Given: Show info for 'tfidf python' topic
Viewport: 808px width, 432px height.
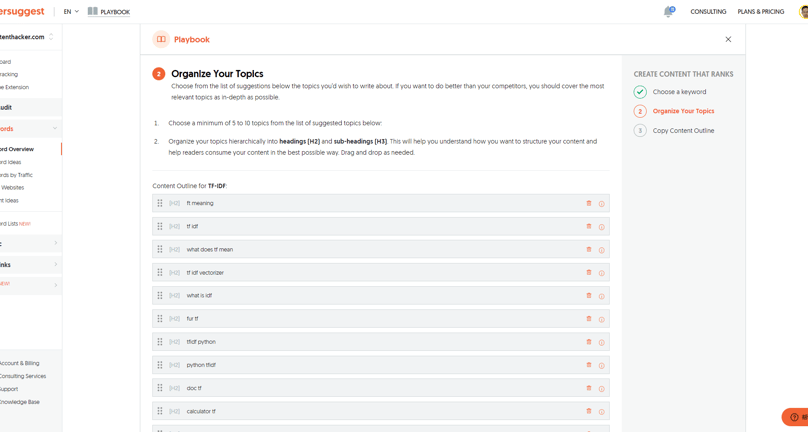Looking at the screenshot, I should [x=601, y=342].
